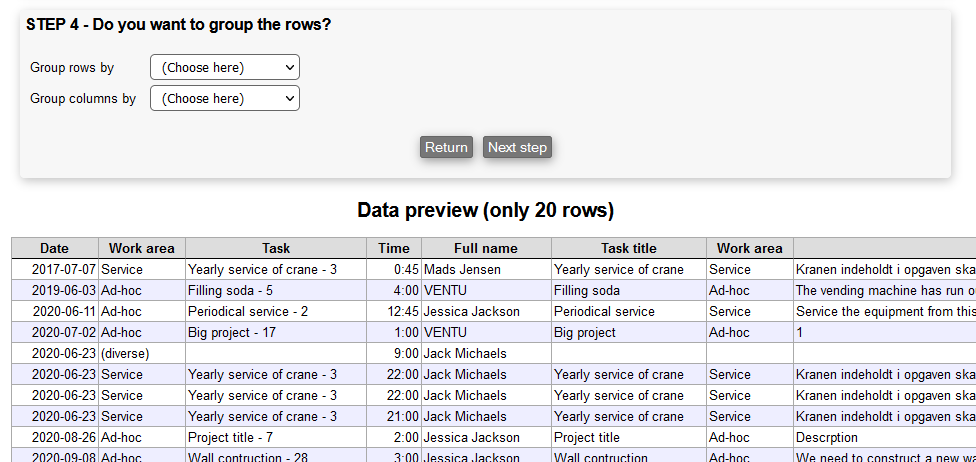
Task: Select the 12:45 time cell
Action: point(401,311)
